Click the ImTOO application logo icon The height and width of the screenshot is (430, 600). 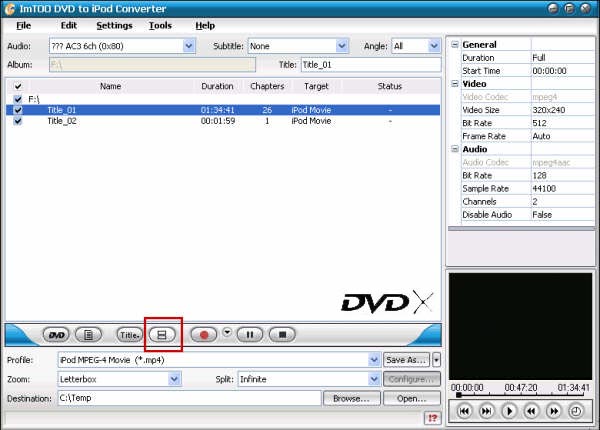pos(10,9)
